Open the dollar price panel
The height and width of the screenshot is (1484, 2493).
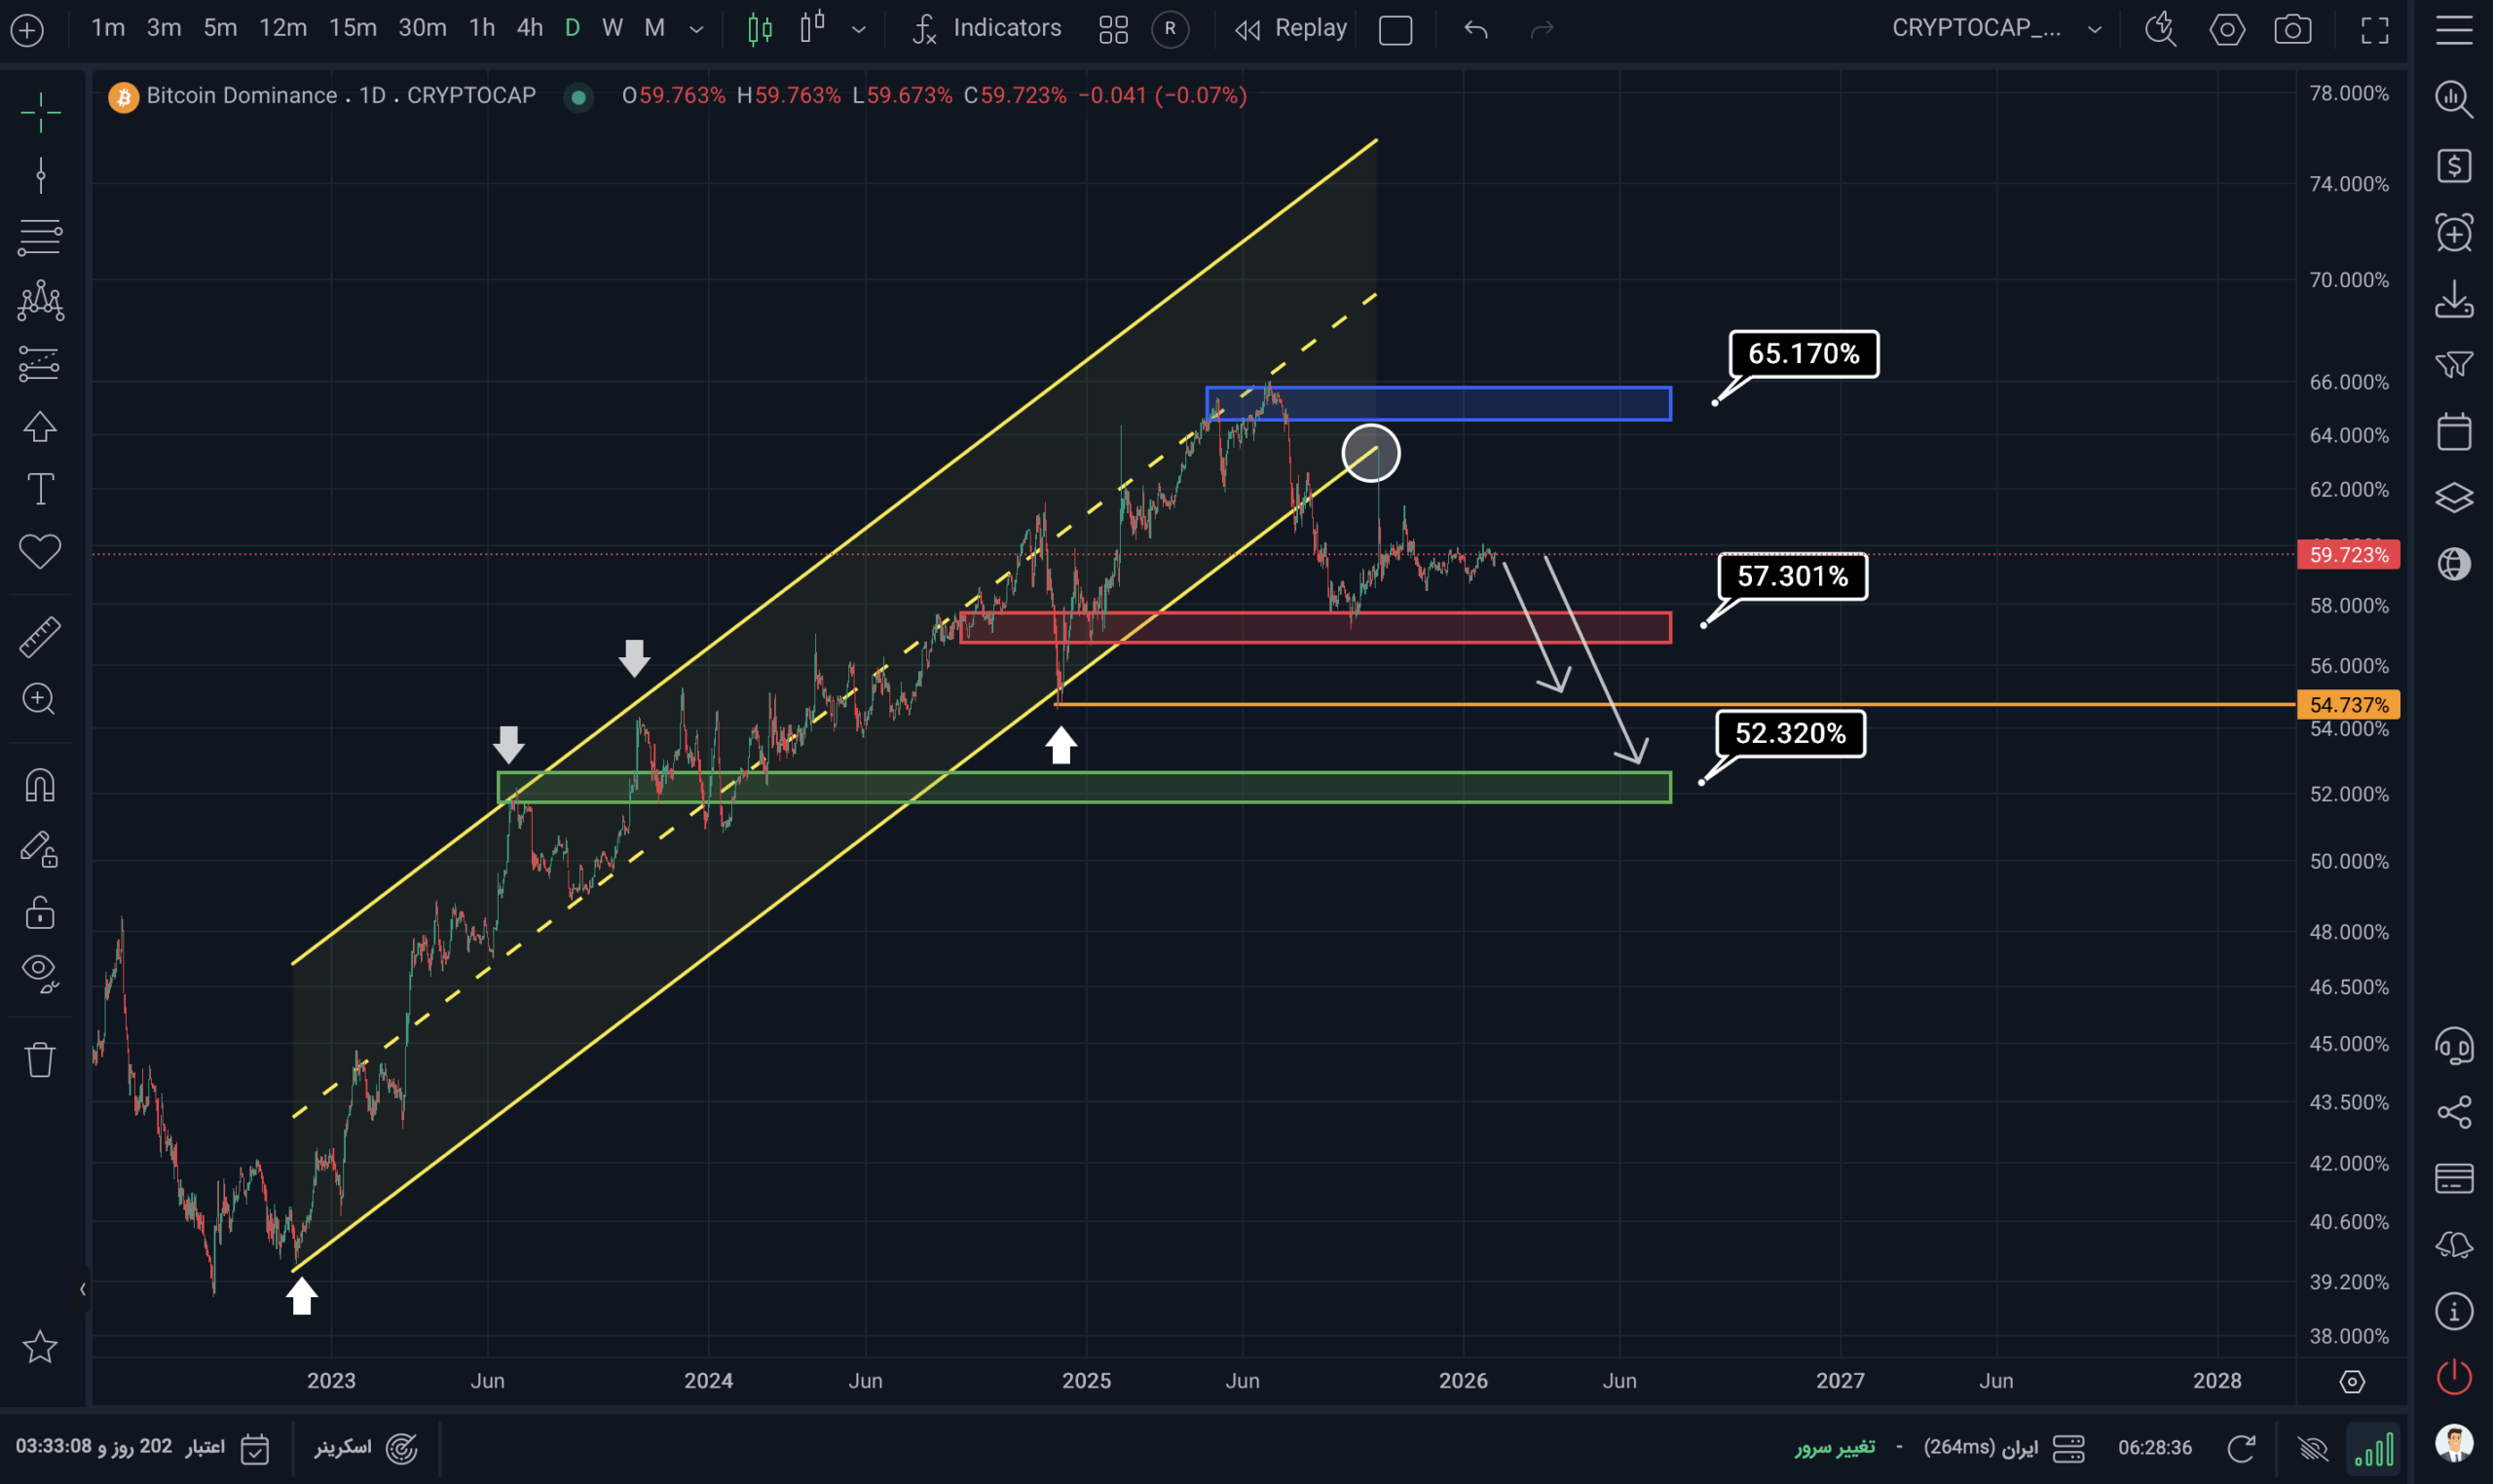pos(2454,166)
